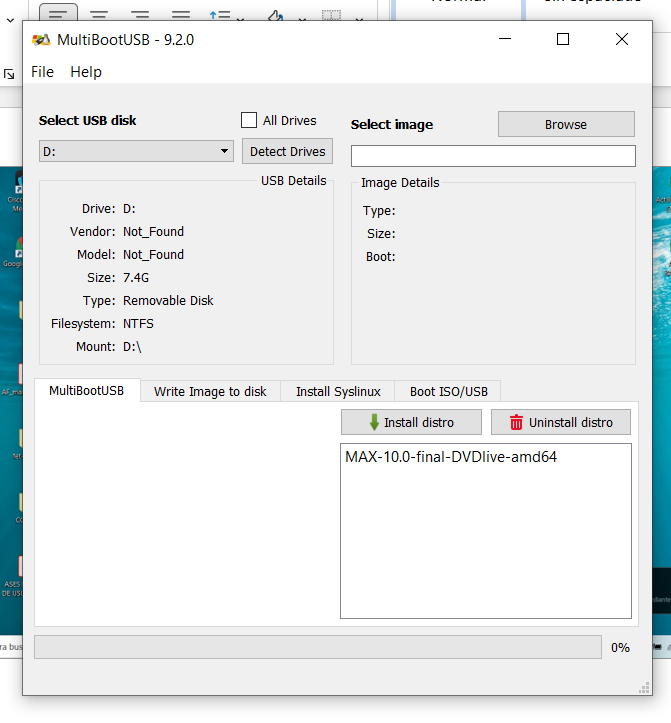Open the File menu
Screen dimensions: 671x723
[42, 72]
